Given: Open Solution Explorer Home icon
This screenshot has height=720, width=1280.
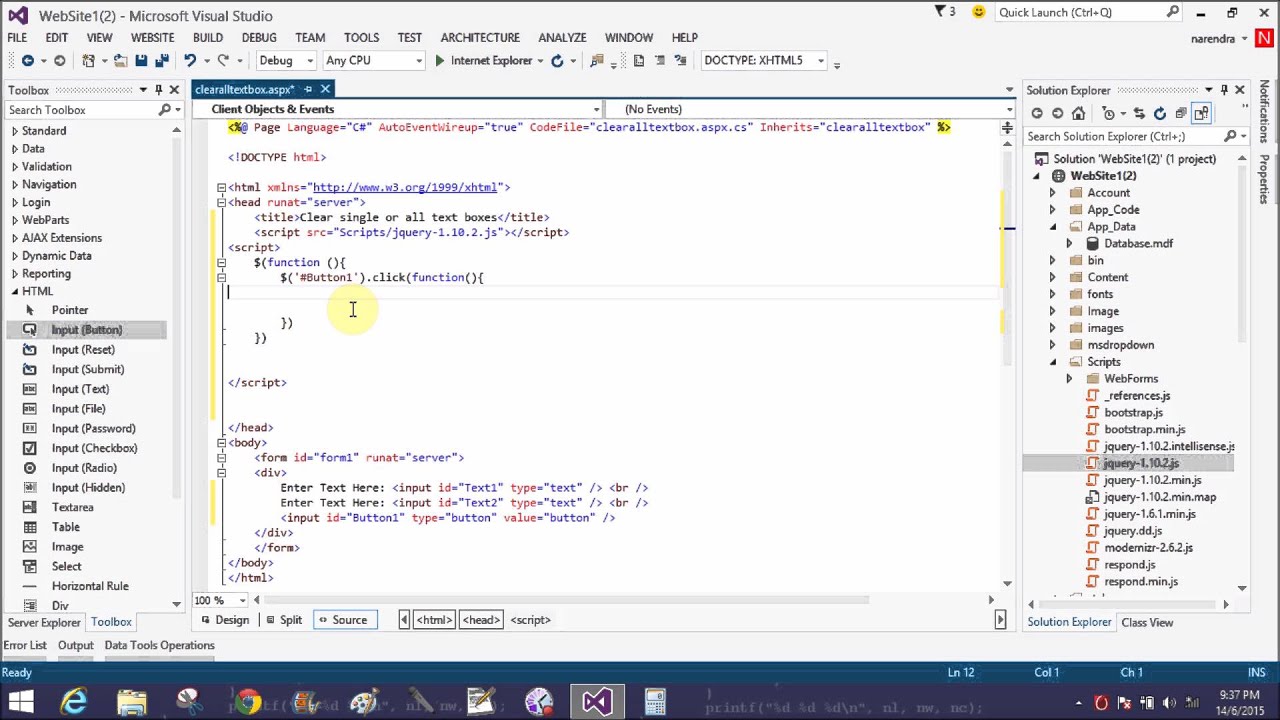Looking at the screenshot, I should point(1078,113).
